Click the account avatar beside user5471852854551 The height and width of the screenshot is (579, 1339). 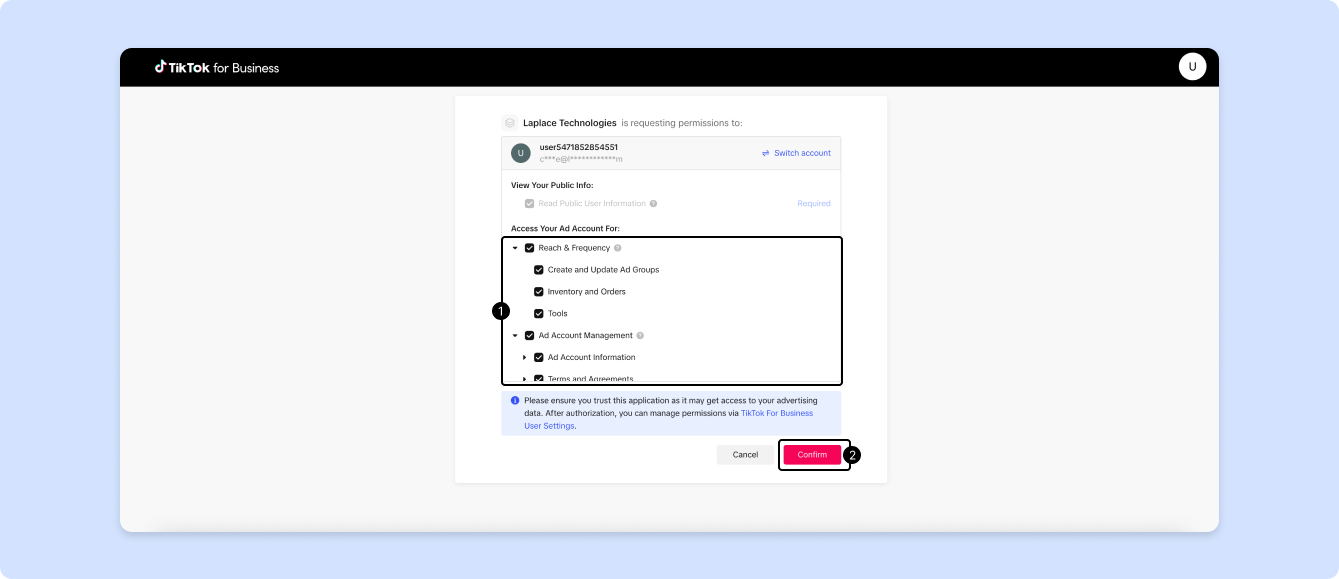(x=520, y=153)
